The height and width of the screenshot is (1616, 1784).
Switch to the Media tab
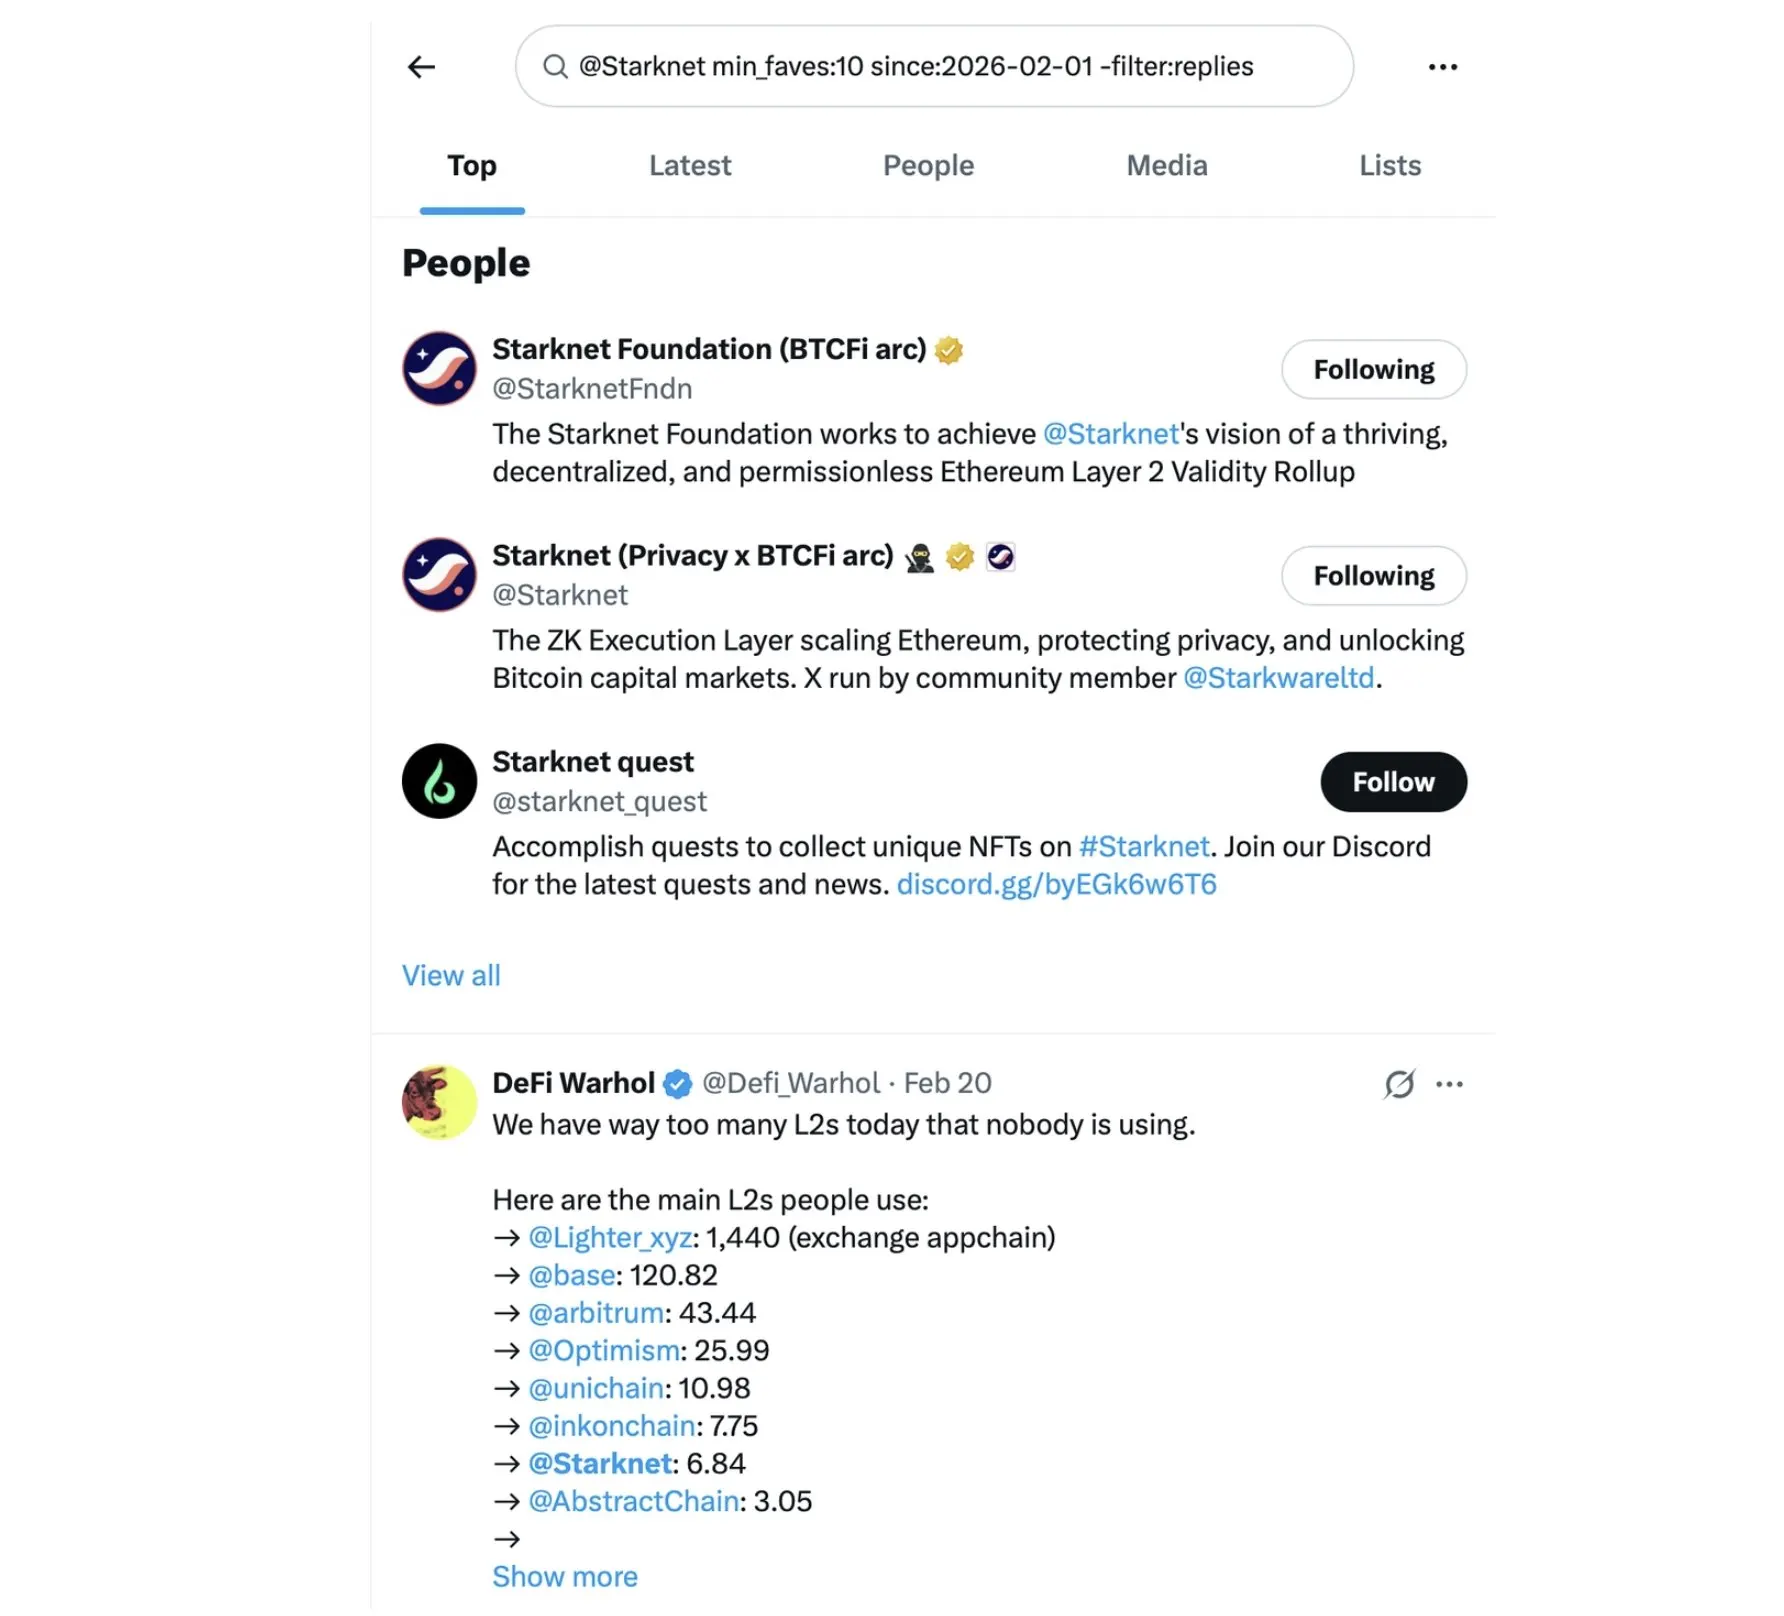1167,166
